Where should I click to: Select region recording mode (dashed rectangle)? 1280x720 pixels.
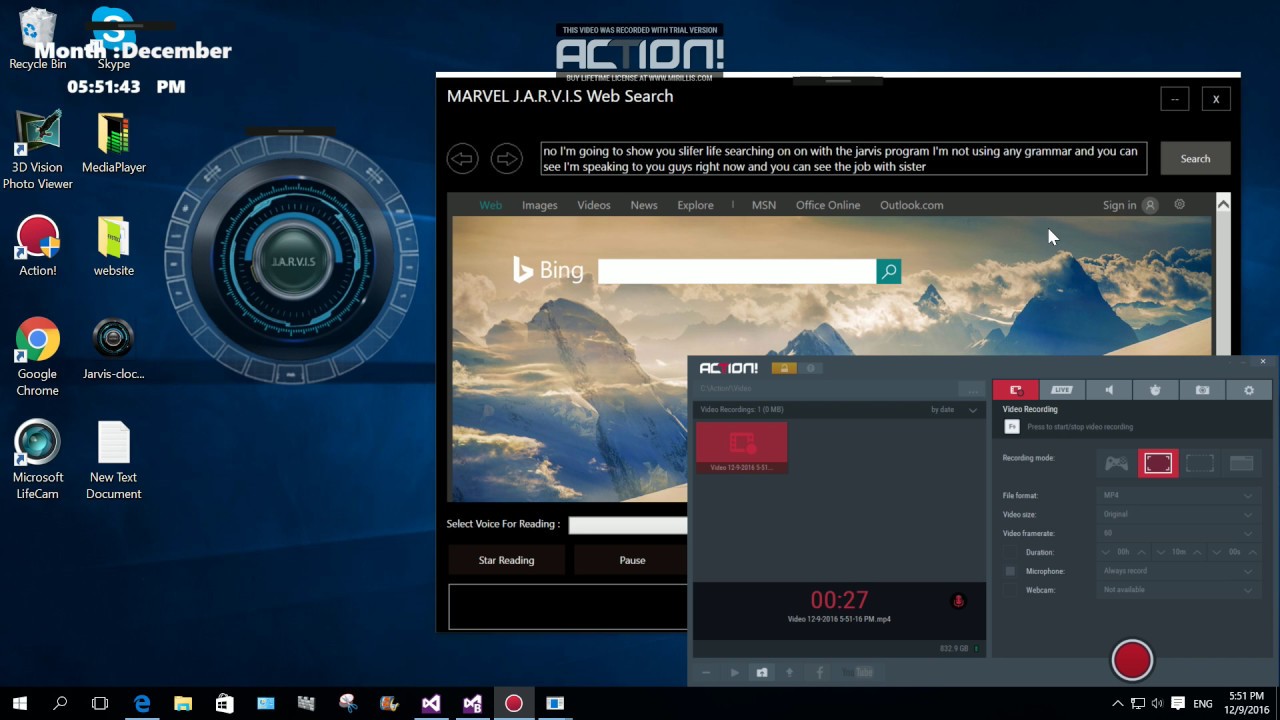click(1200, 463)
